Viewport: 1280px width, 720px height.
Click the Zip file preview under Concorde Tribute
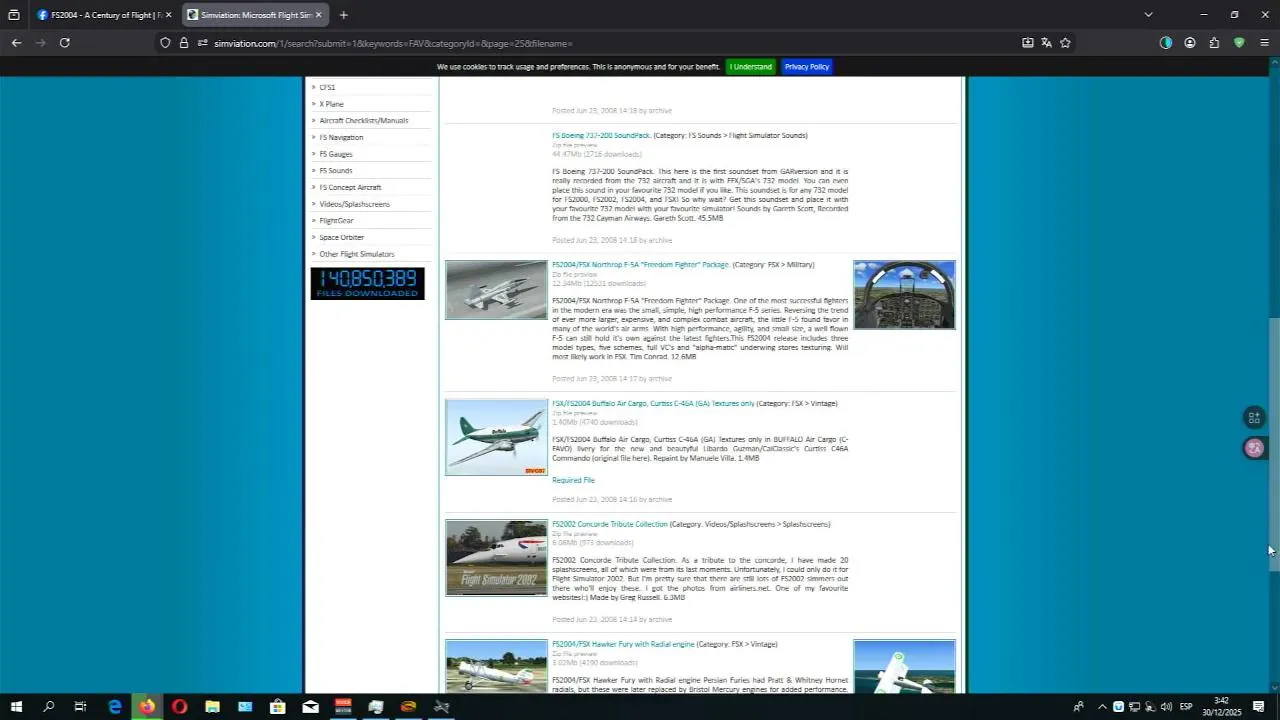pos(574,534)
